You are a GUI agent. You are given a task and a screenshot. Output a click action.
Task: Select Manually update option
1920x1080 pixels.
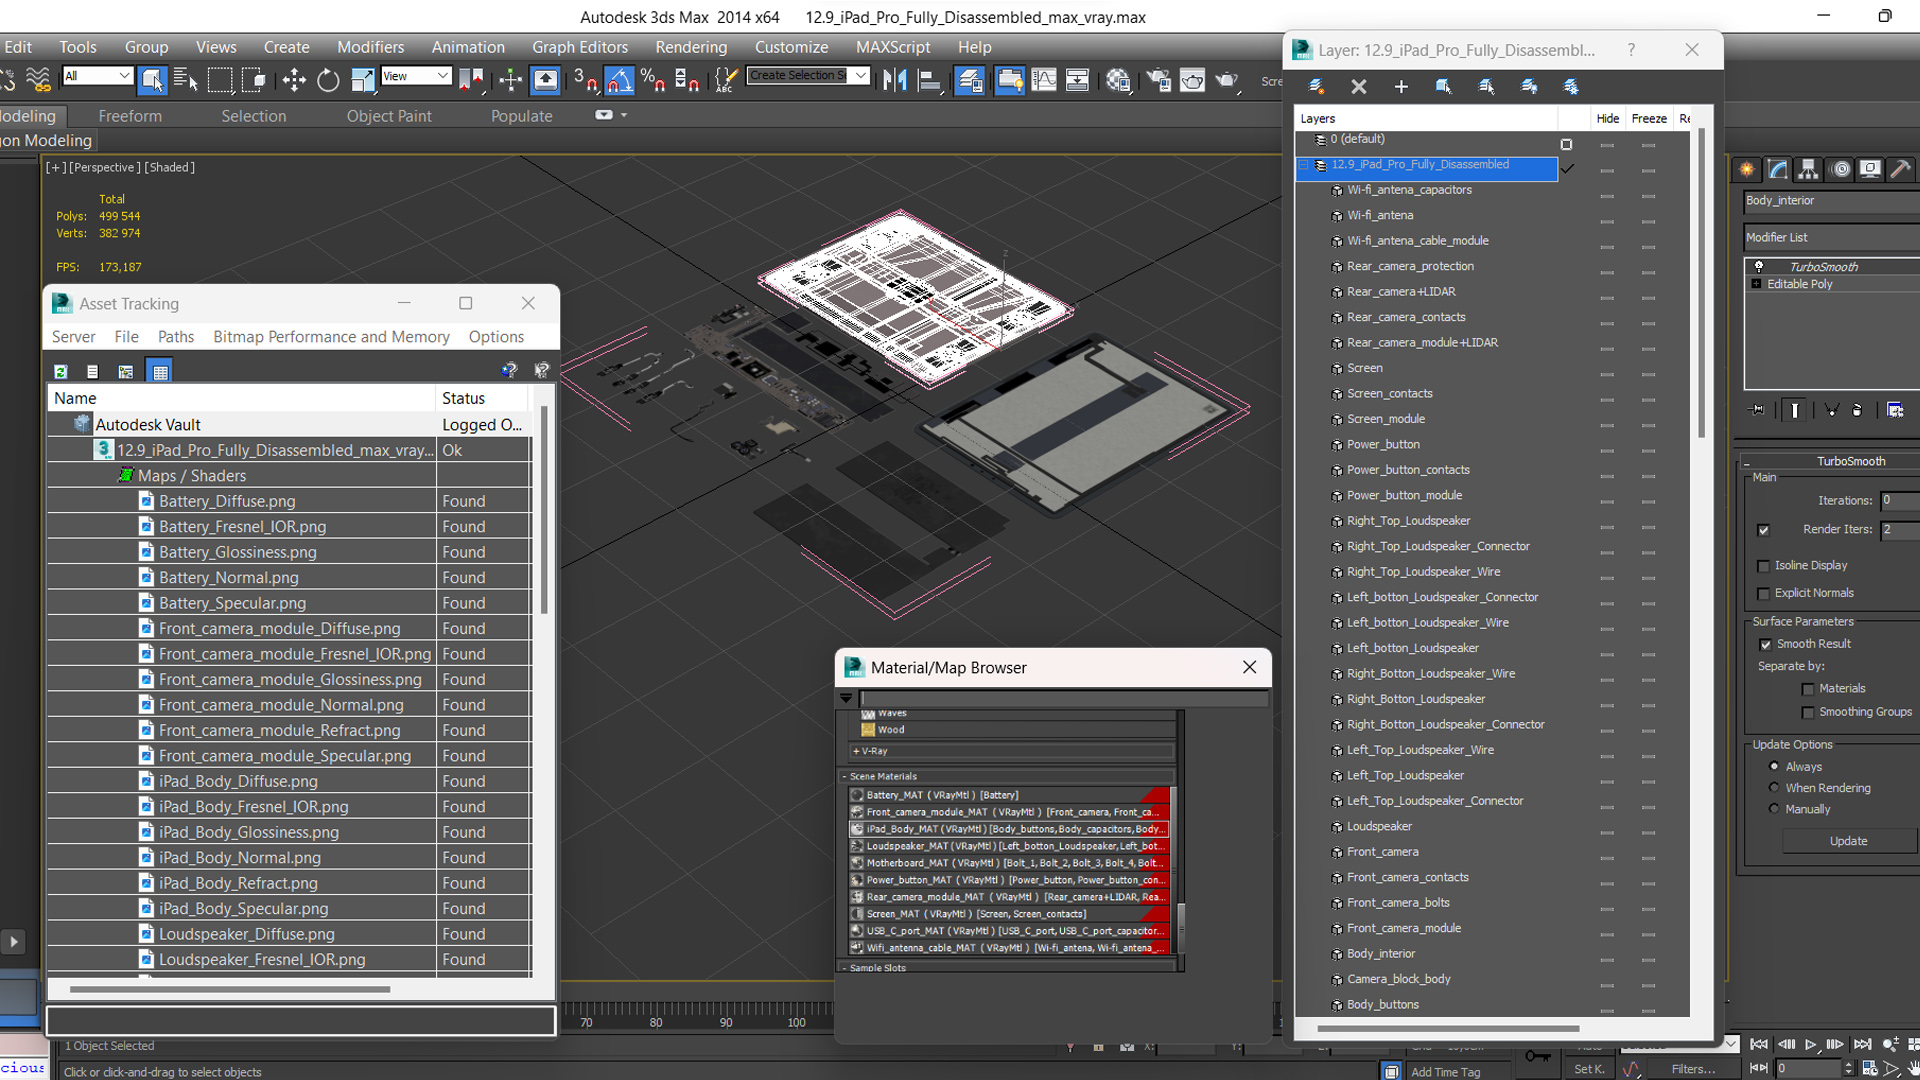point(1774,809)
